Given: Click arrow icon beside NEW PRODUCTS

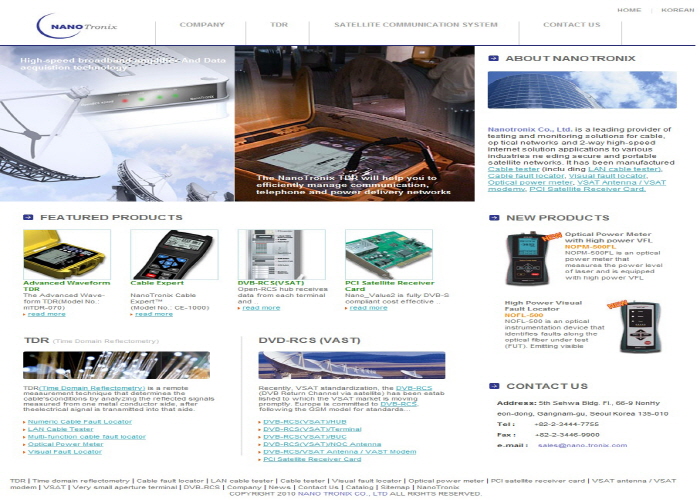Looking at the screenshot, I should click(x=494, y=217).
